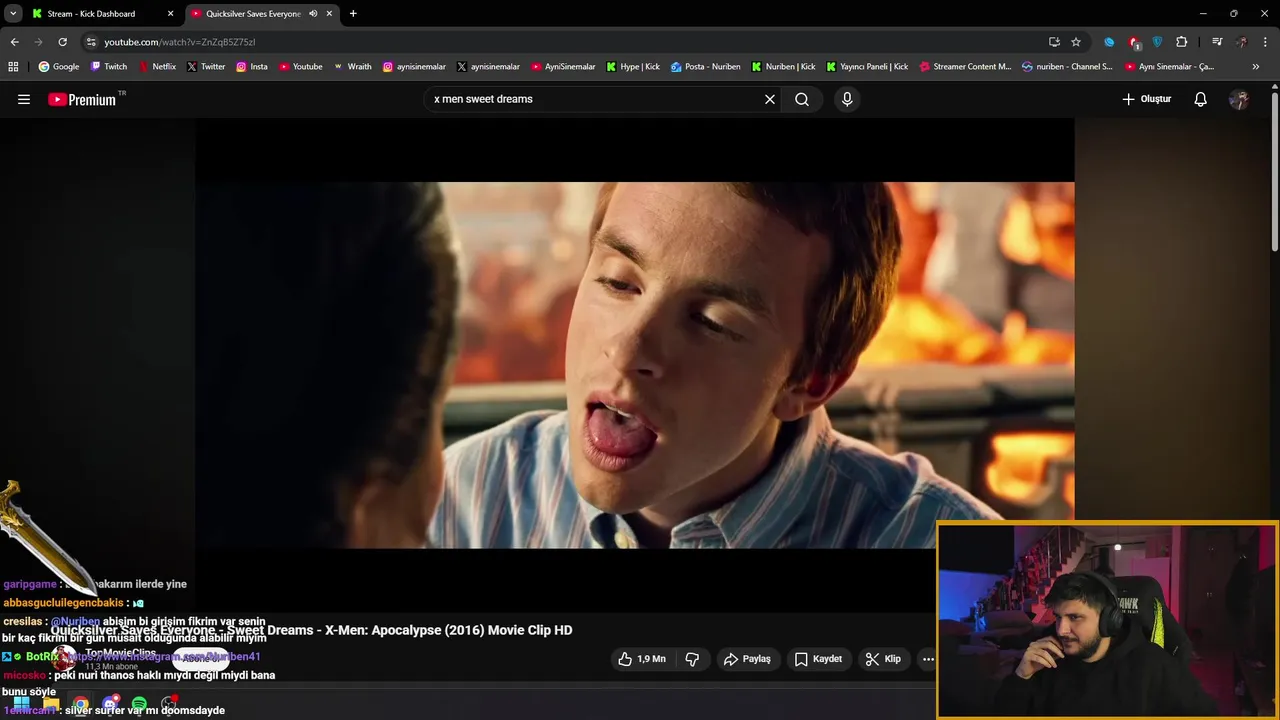Click the Kaydet save button

[818, 659]
